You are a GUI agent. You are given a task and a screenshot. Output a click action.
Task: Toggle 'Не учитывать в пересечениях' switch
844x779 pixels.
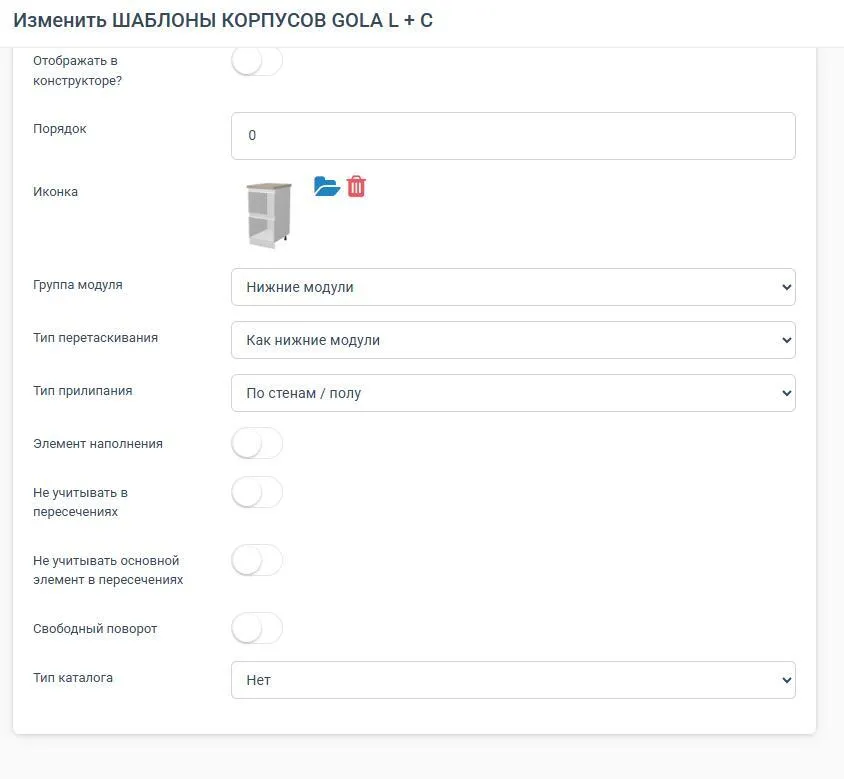tap(257, 492)
